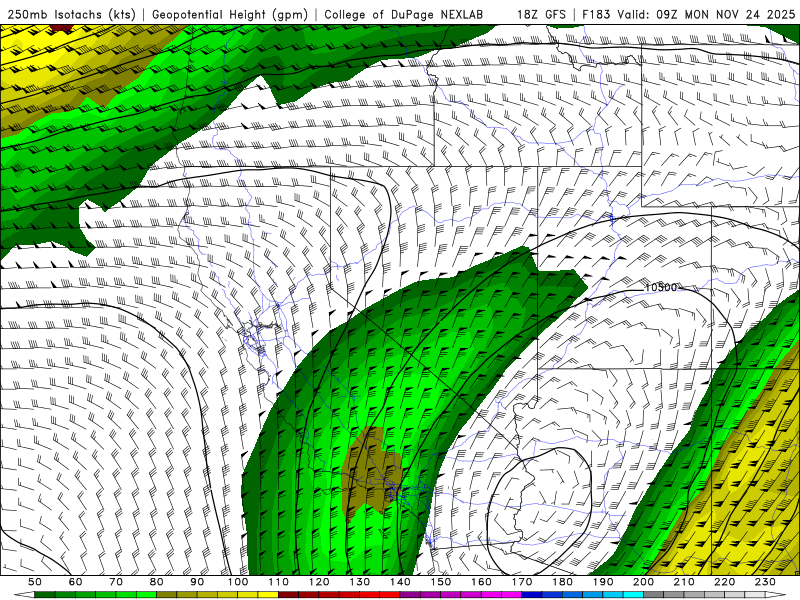Click the "230" value on the color scale
800x600 pixels.
pyautogui.click(x=765, y=582)
